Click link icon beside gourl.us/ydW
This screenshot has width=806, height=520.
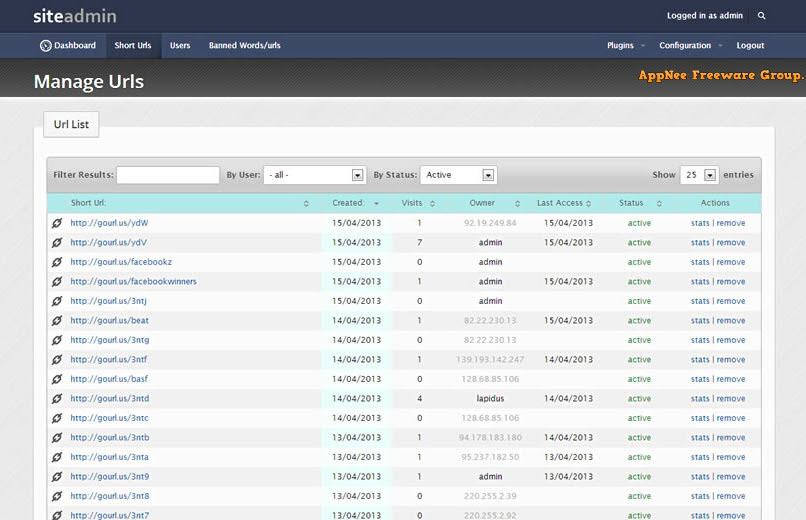pos(57,223)
